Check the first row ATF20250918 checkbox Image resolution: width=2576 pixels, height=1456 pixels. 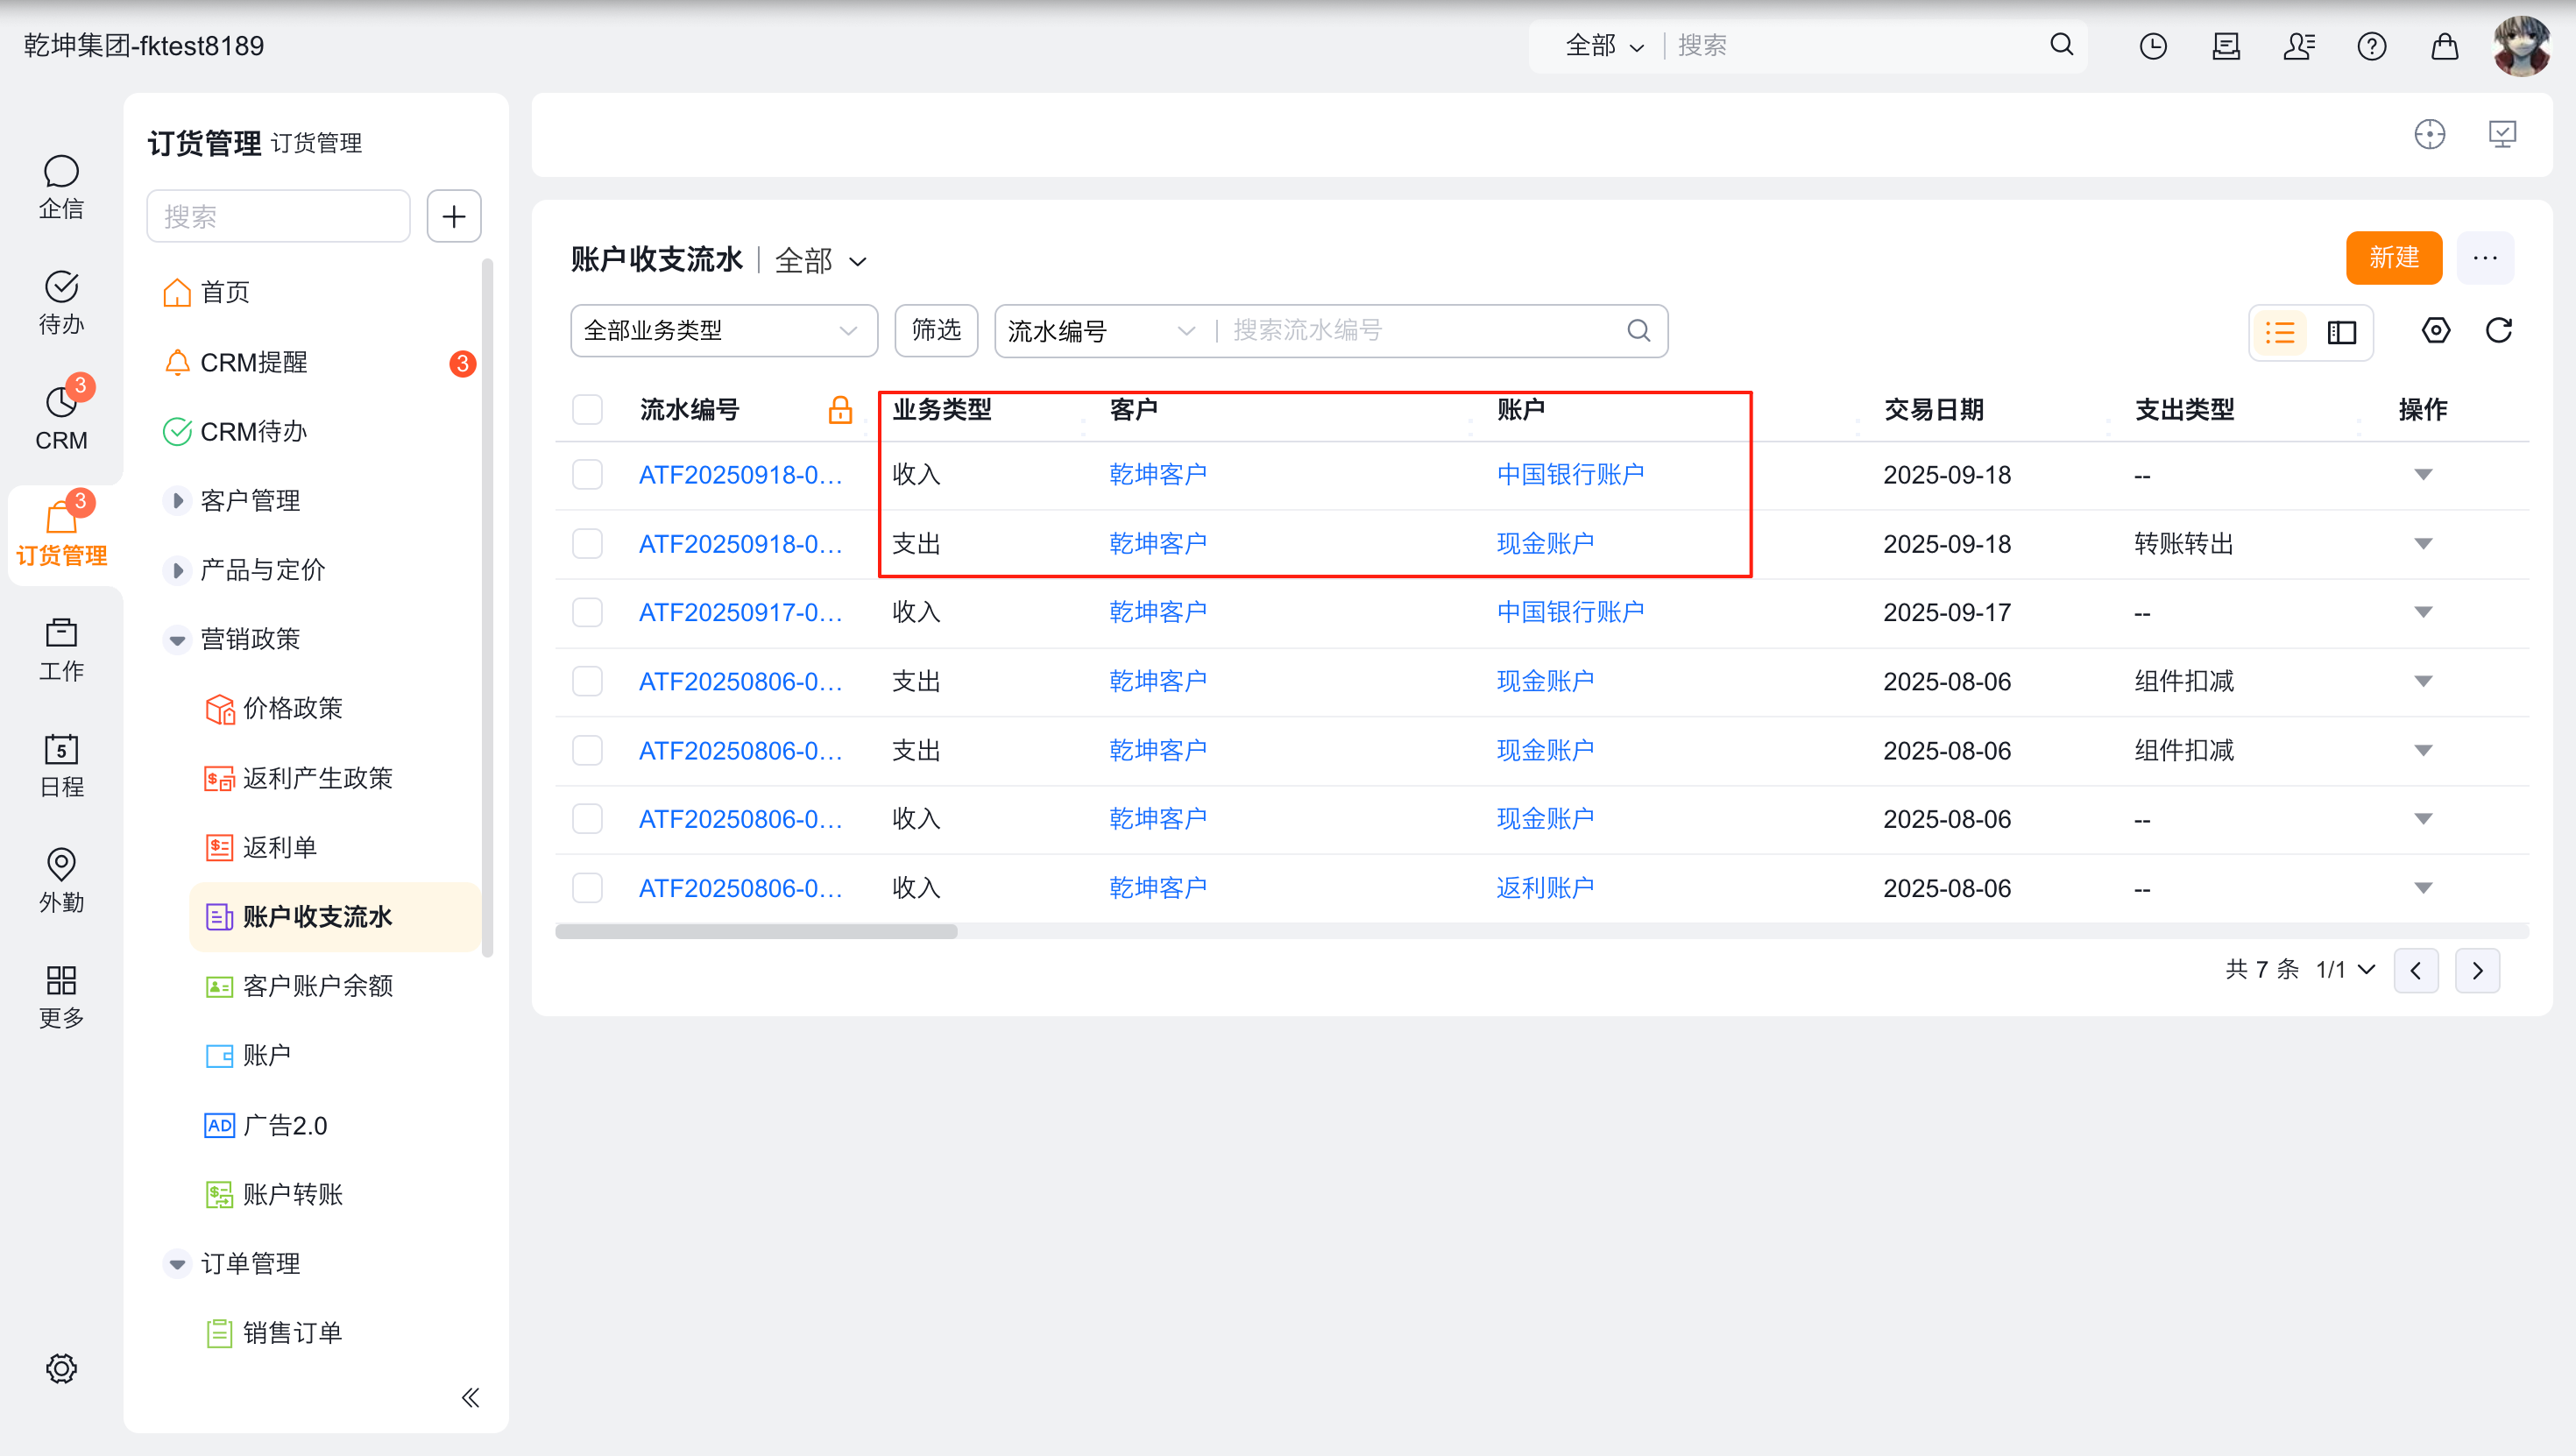587,474
